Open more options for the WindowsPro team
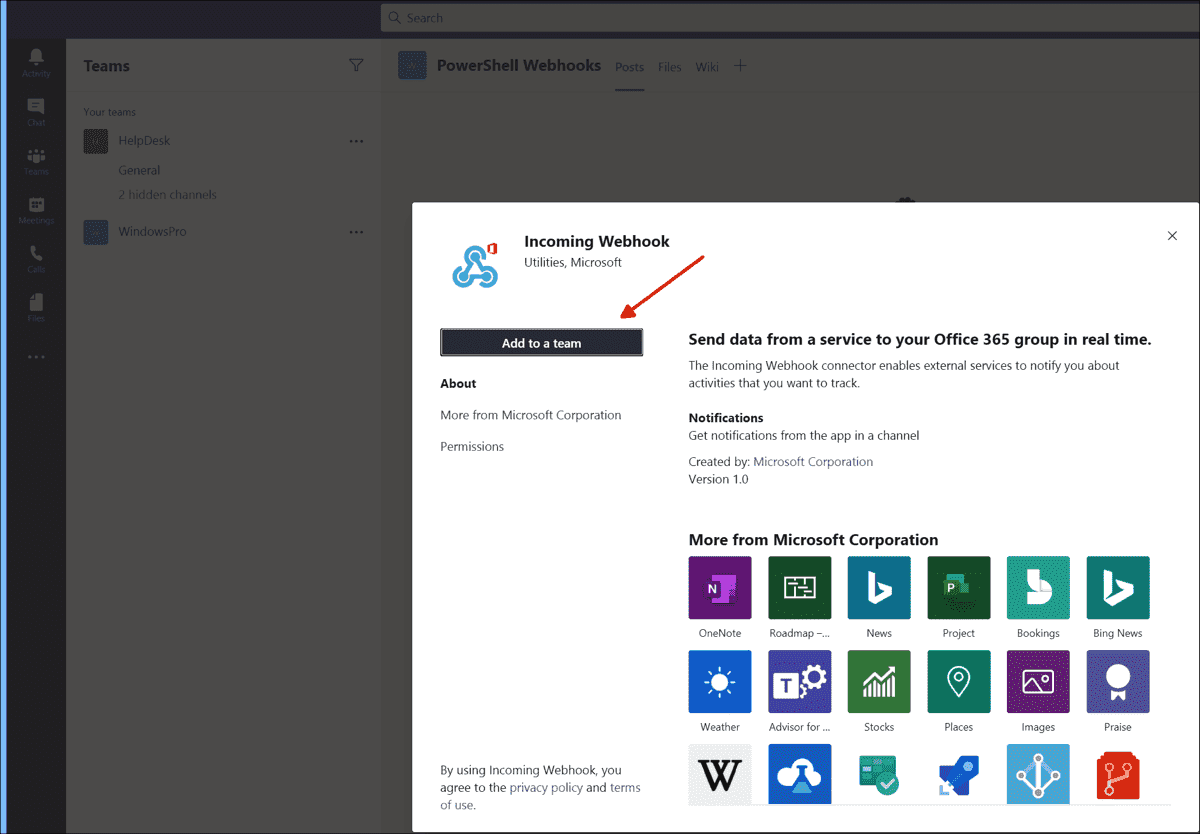This screenshot has width=1200, height=834. coord(356,231)
